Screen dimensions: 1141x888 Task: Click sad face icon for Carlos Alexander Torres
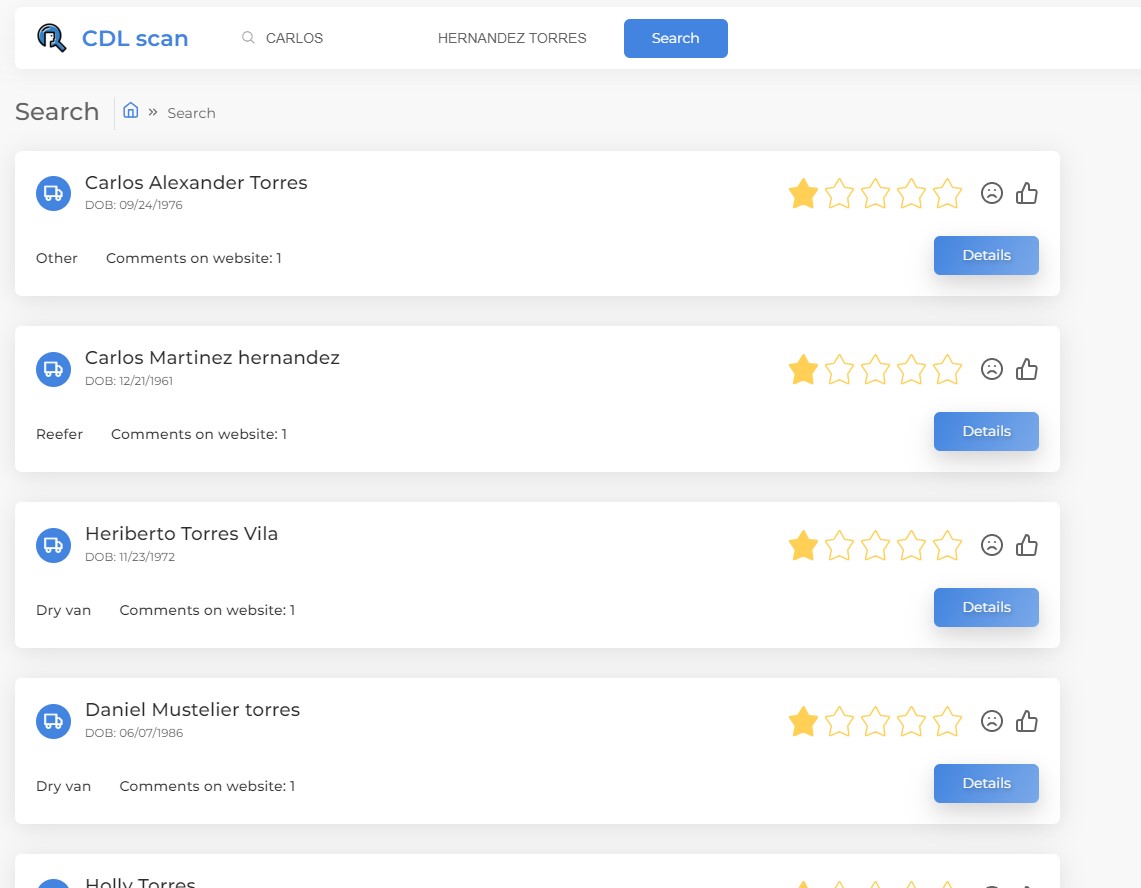coord(992,193)
